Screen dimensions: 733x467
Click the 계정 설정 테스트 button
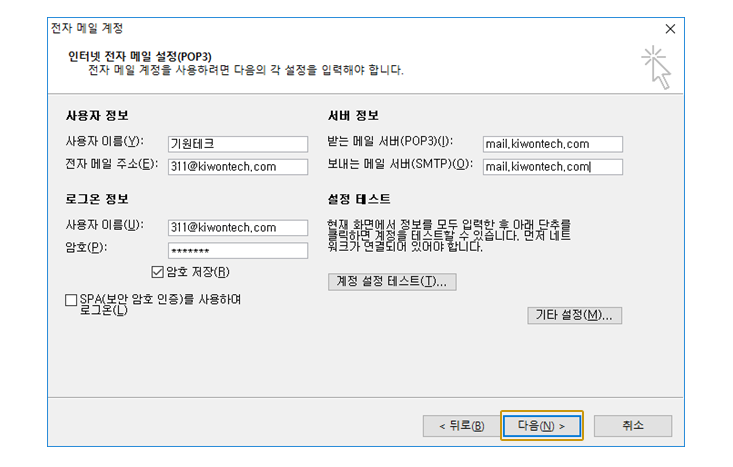[392, 282]
